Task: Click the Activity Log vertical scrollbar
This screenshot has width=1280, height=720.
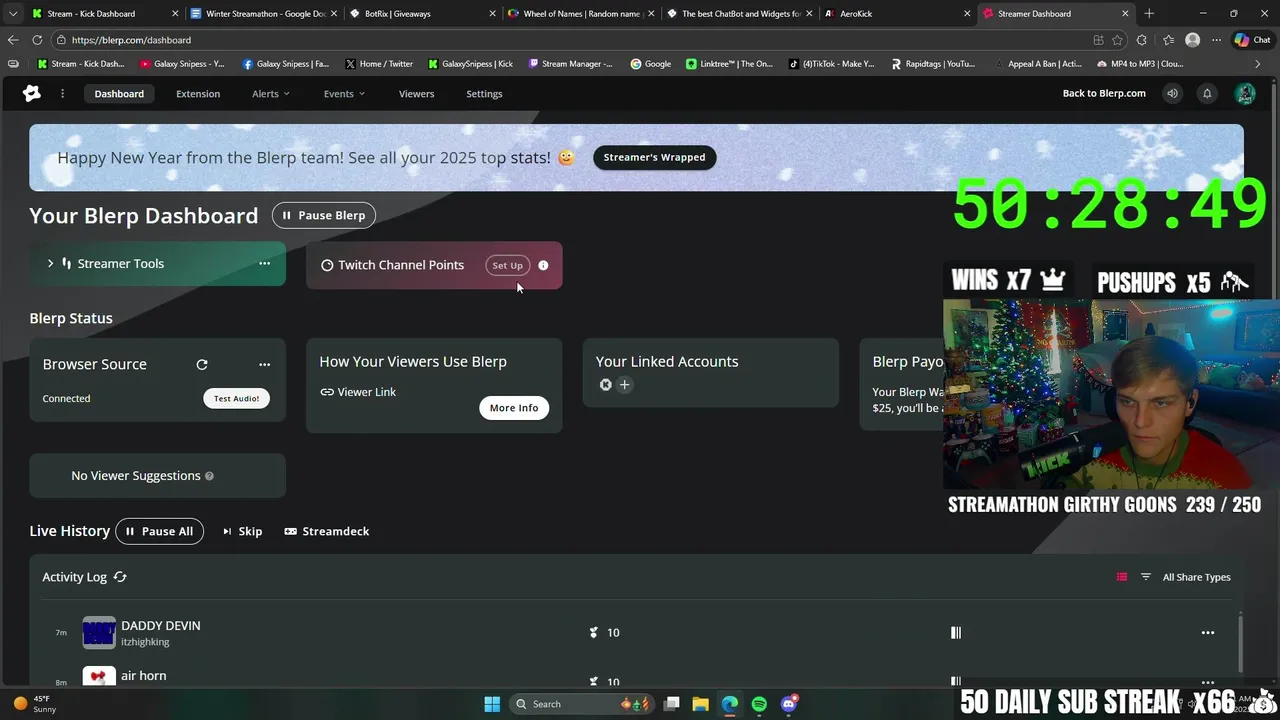Action: pyautogui.click(x=1240, y=645)
